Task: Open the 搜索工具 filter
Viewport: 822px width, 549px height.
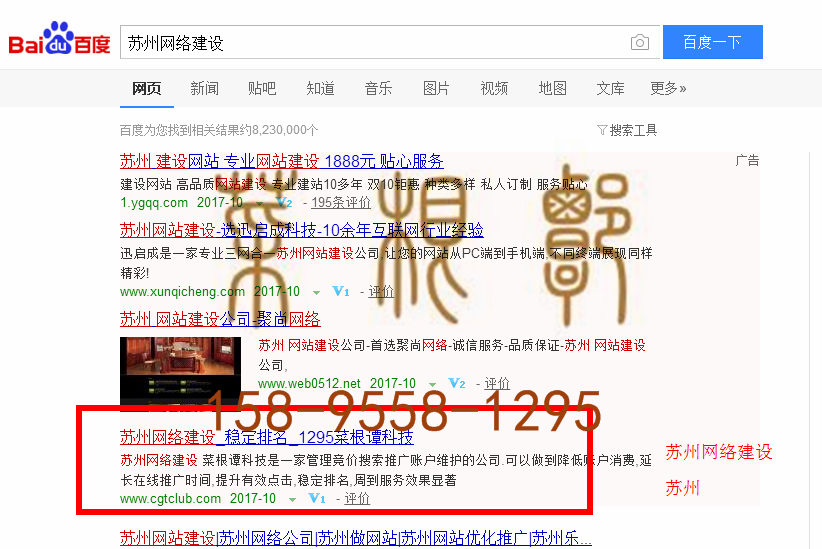Action: pyautogui.click(x=627, y=130)
